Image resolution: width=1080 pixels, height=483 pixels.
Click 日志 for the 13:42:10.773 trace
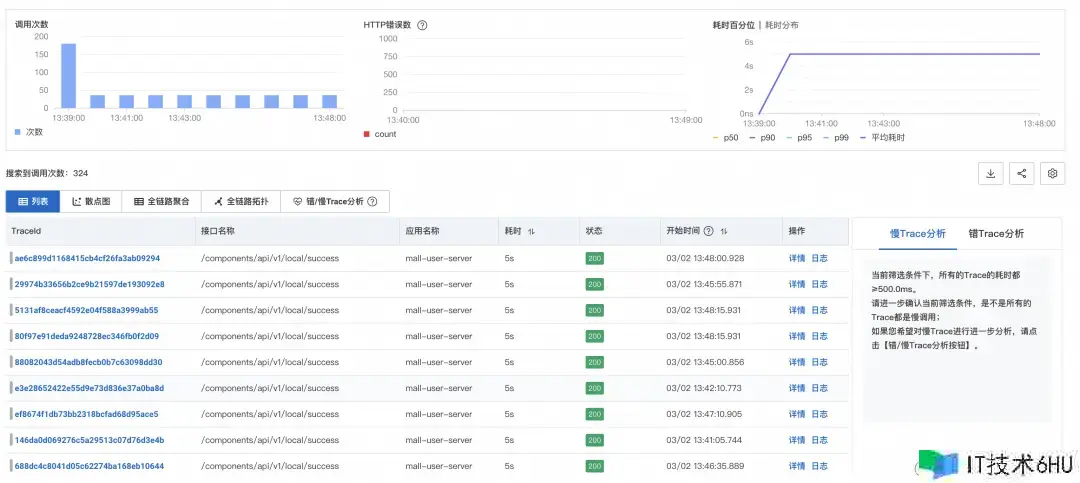(x=819, y=388)
